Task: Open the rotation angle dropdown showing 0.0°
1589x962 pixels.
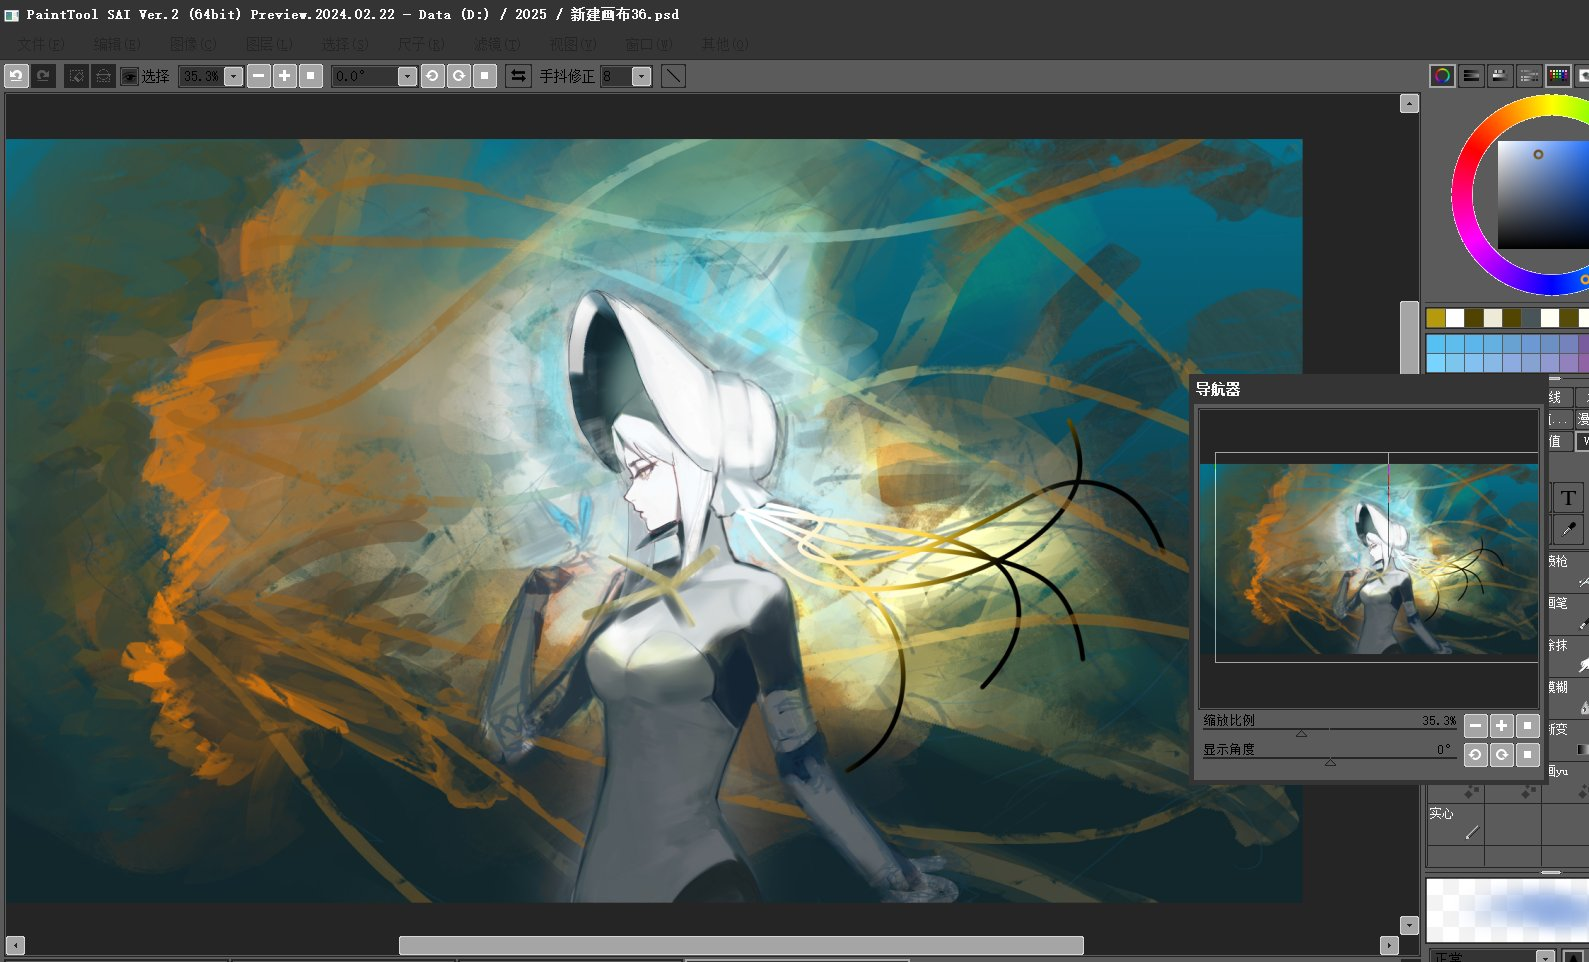Action: pyautogui.click(x=407, y=76)
